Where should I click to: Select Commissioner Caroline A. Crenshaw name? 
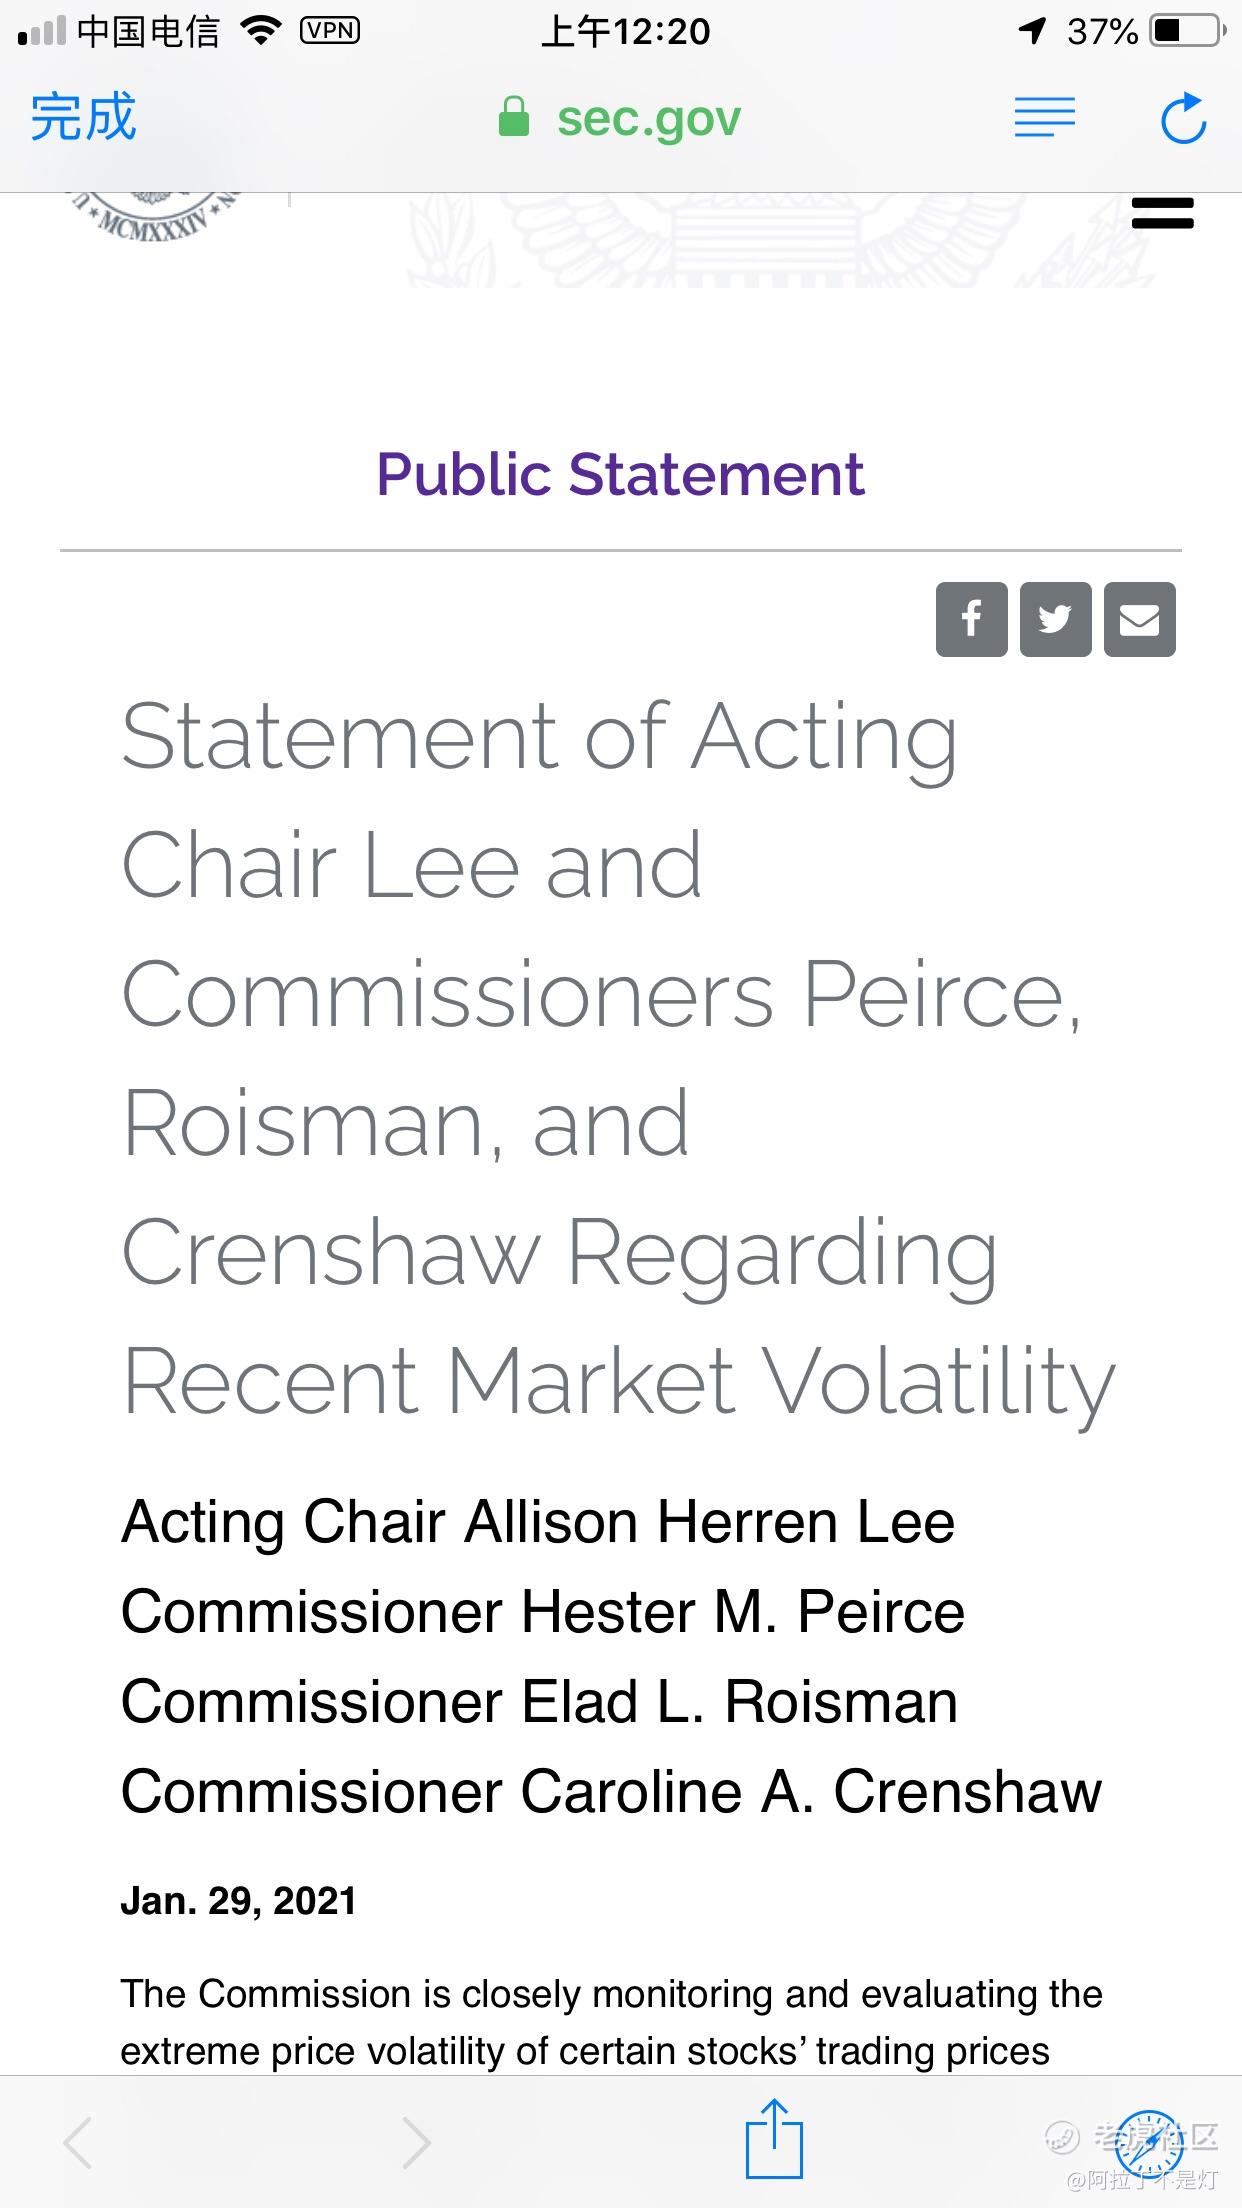(611, 1791)
